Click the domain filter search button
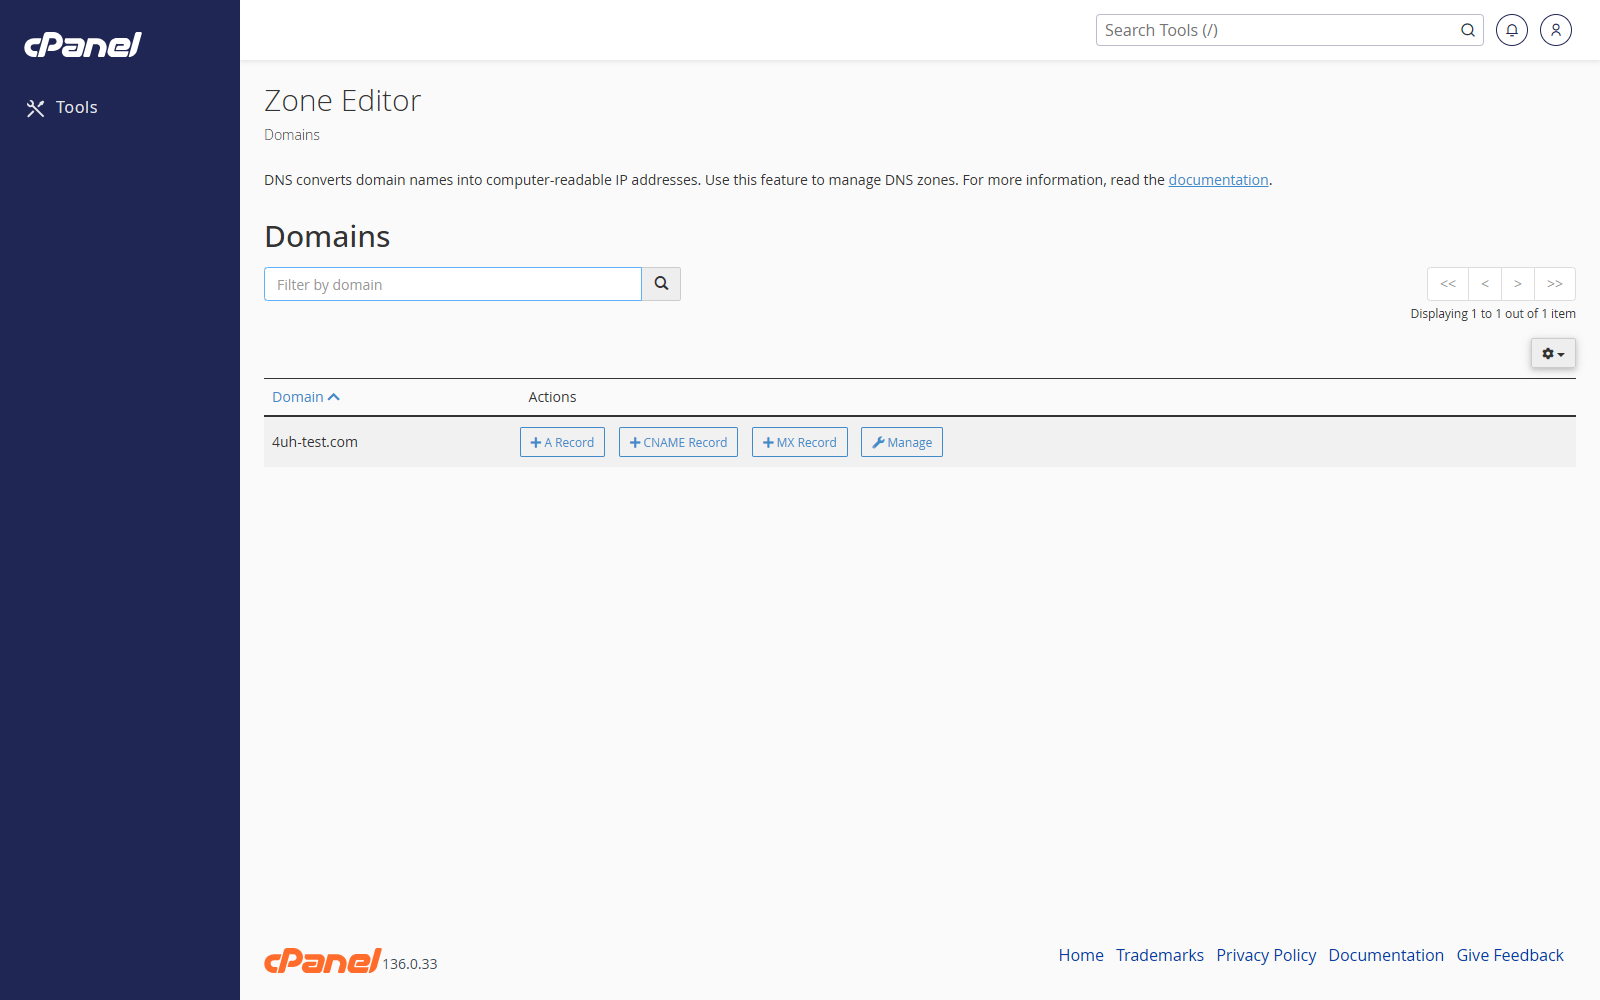 click(x=661, y=284)
